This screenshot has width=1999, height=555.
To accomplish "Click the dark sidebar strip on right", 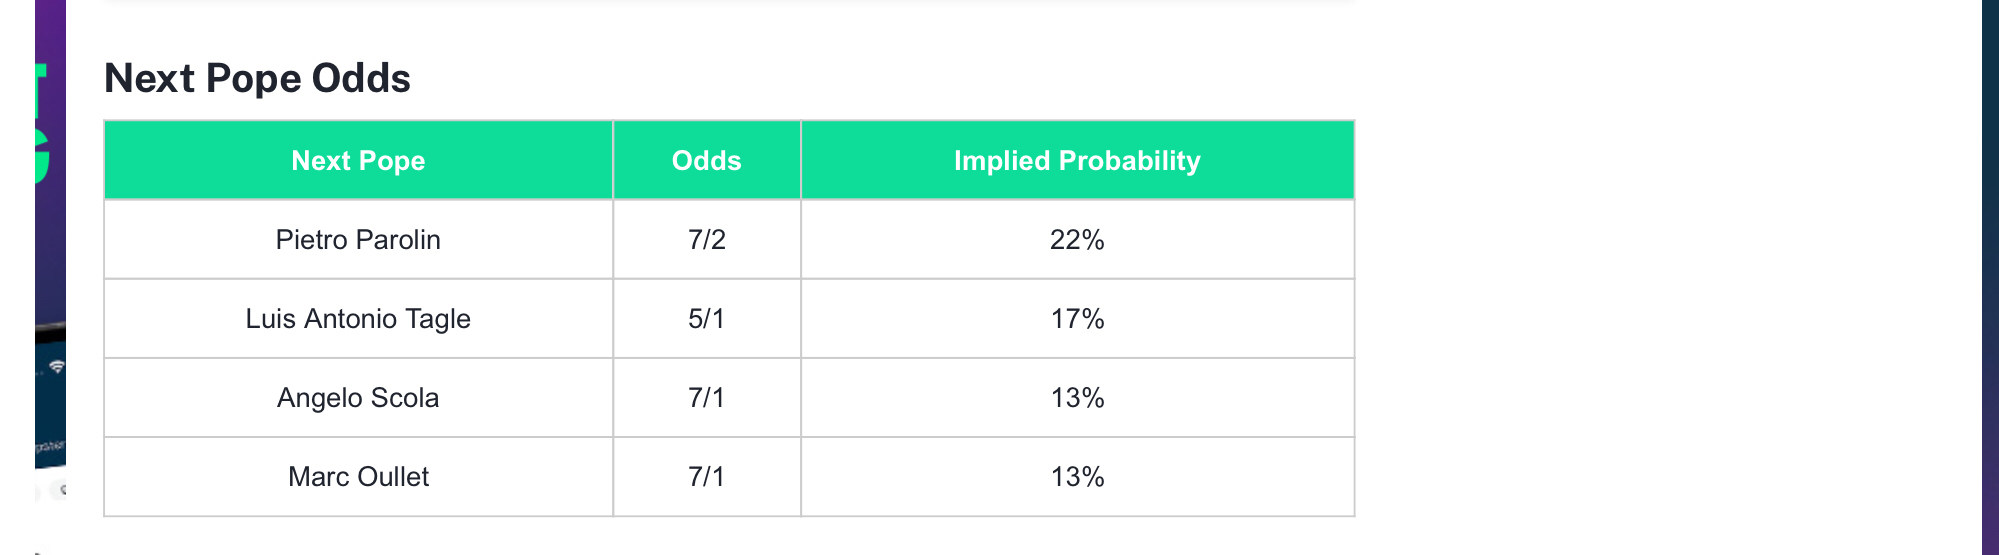I will 1990,277.
